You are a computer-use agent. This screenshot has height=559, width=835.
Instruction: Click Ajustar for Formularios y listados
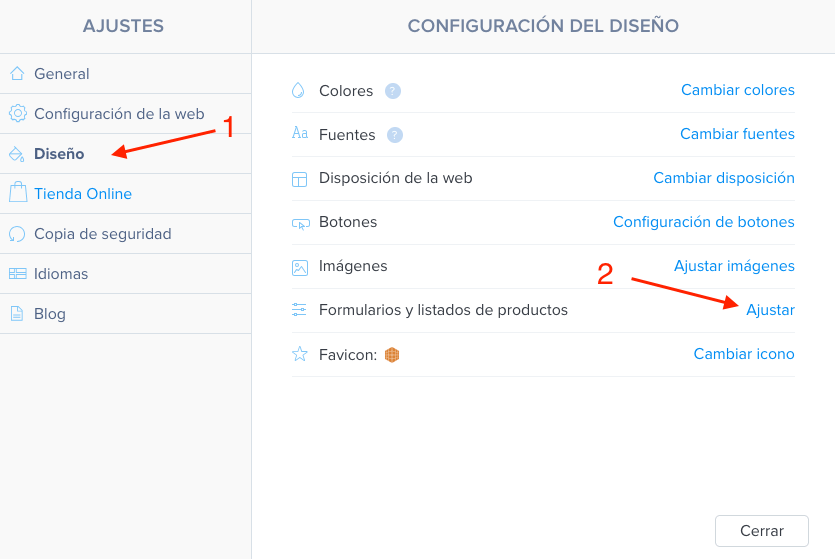click(x=770, y=310)
